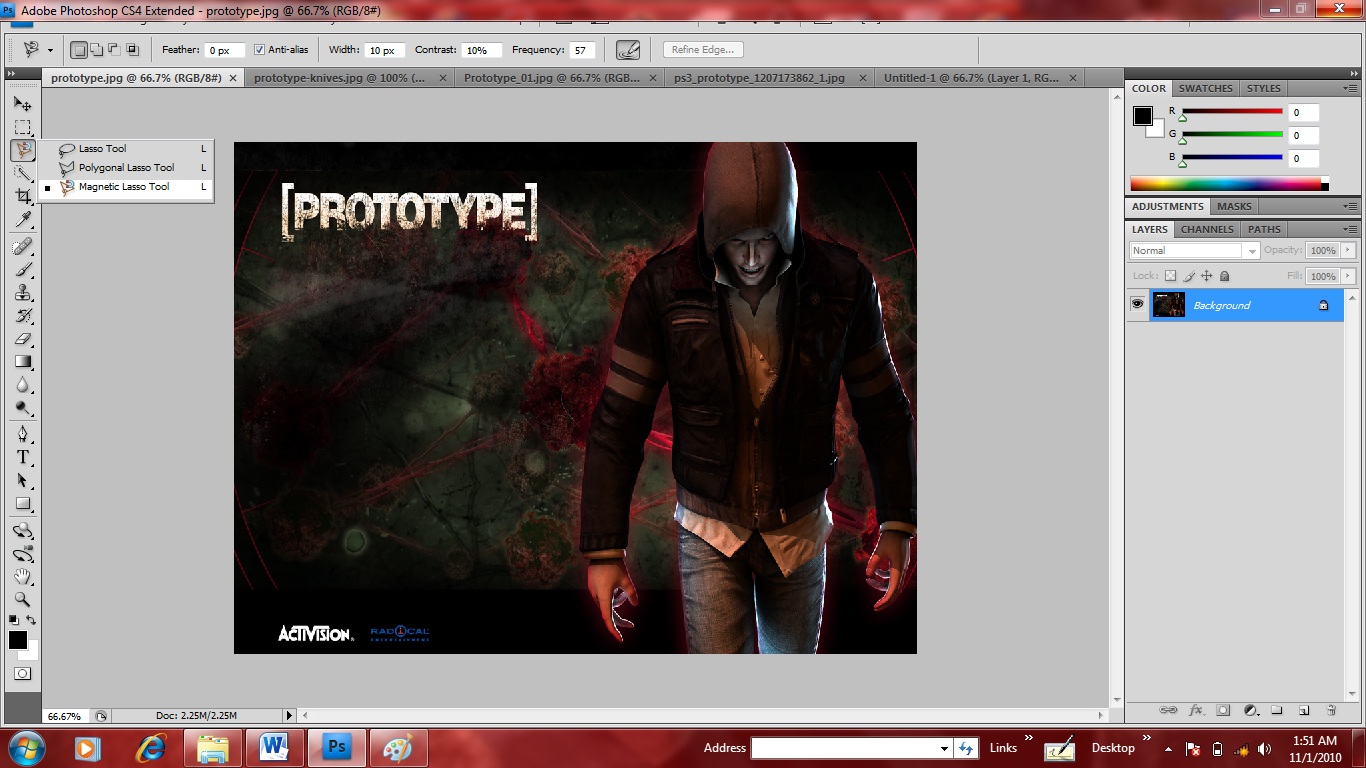This screenshot has width=1366, height=768.
Task: Choose Magnetic Lasso Tool from flyout
Action: click(126, 186)
